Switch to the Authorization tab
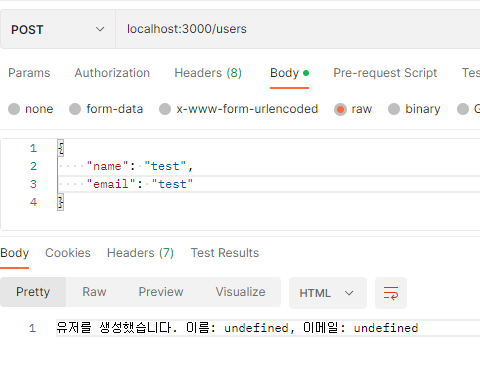This screenshot has height=366, width=480. (112, 73)
